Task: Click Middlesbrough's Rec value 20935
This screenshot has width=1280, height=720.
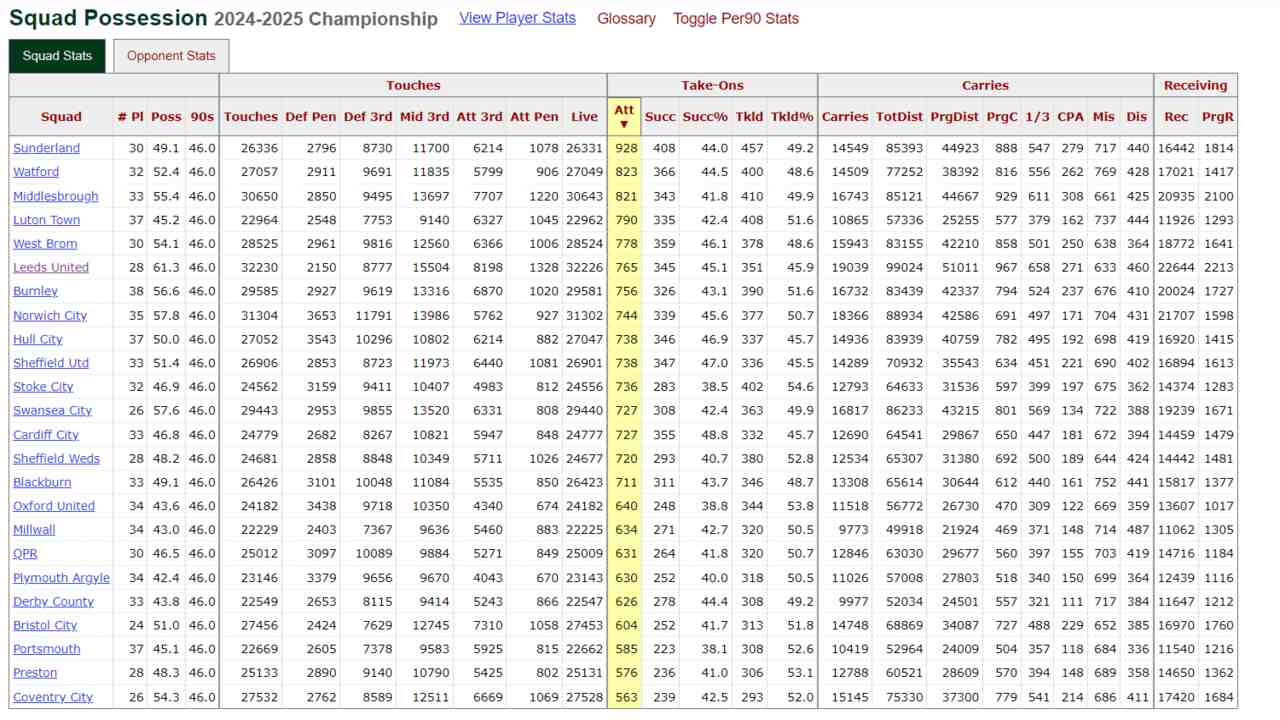Action: [x=1176, y=196]
